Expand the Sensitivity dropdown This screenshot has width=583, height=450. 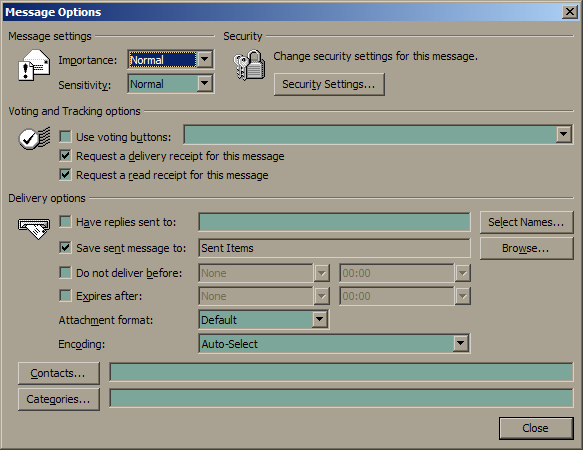point(205,84)
